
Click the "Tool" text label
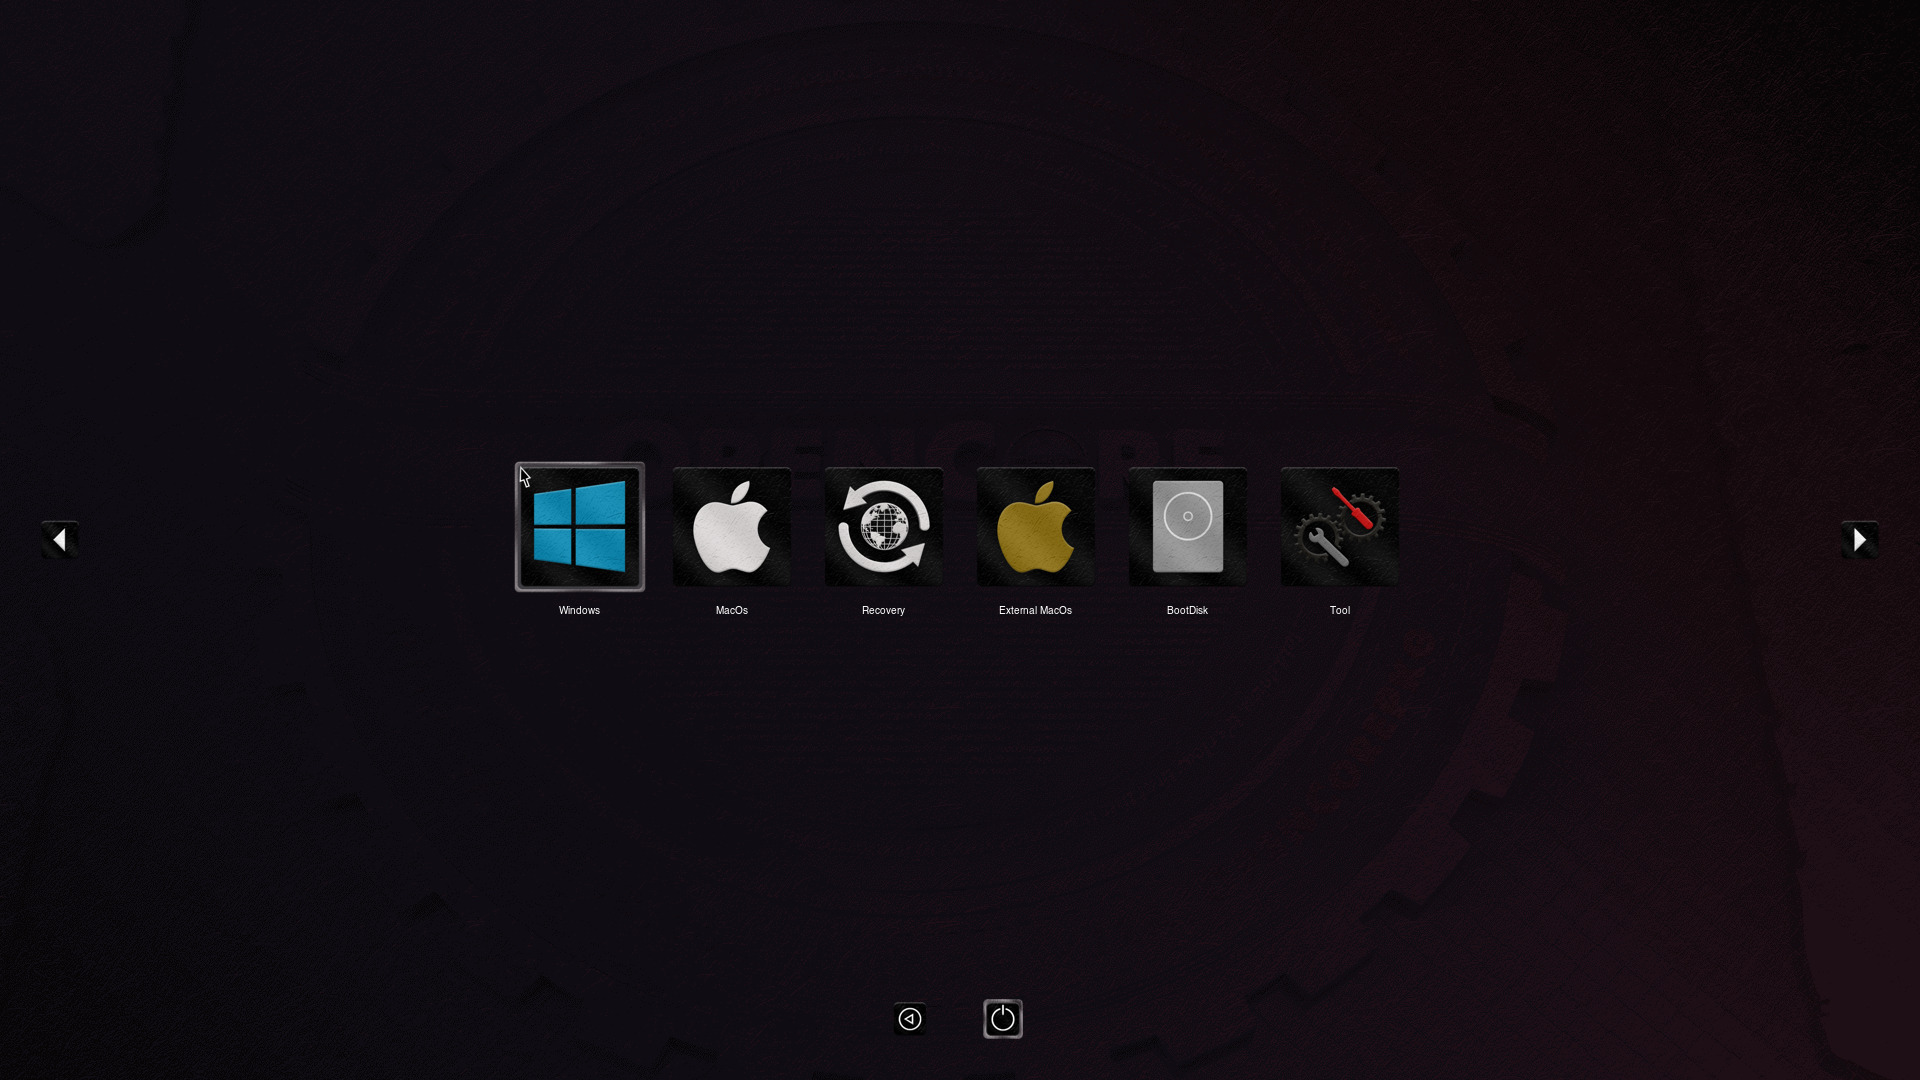(1339, 610)
